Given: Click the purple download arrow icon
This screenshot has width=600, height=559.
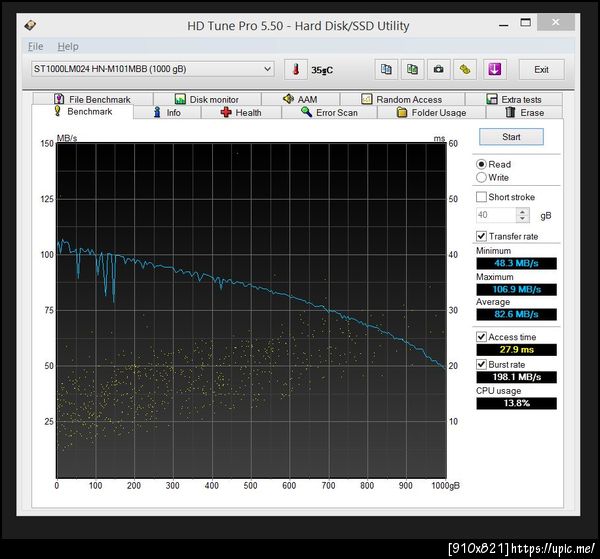Looking at the screenshot, I should (494, 70).
